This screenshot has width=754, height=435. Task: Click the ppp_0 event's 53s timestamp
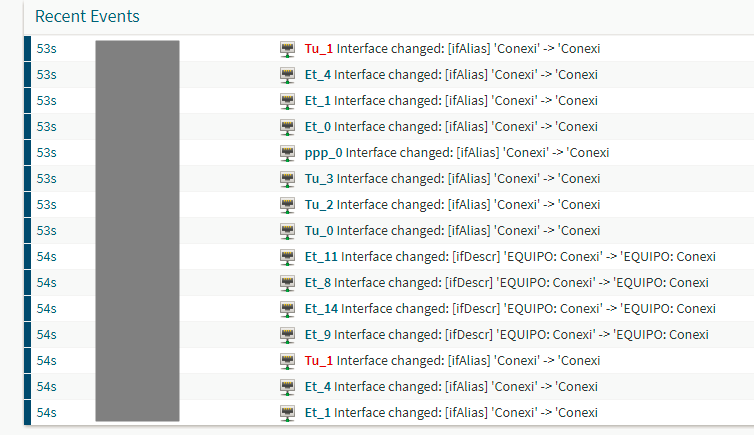point(47,153)
